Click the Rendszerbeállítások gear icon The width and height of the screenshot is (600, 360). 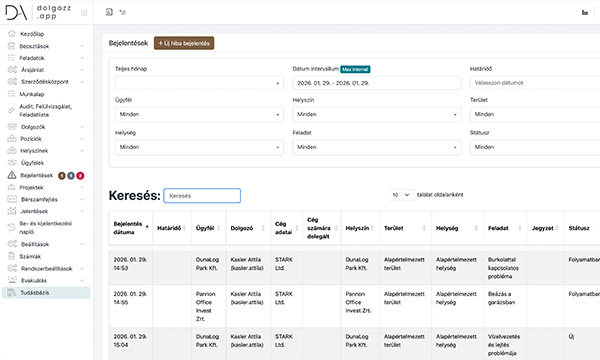(12, 268)
